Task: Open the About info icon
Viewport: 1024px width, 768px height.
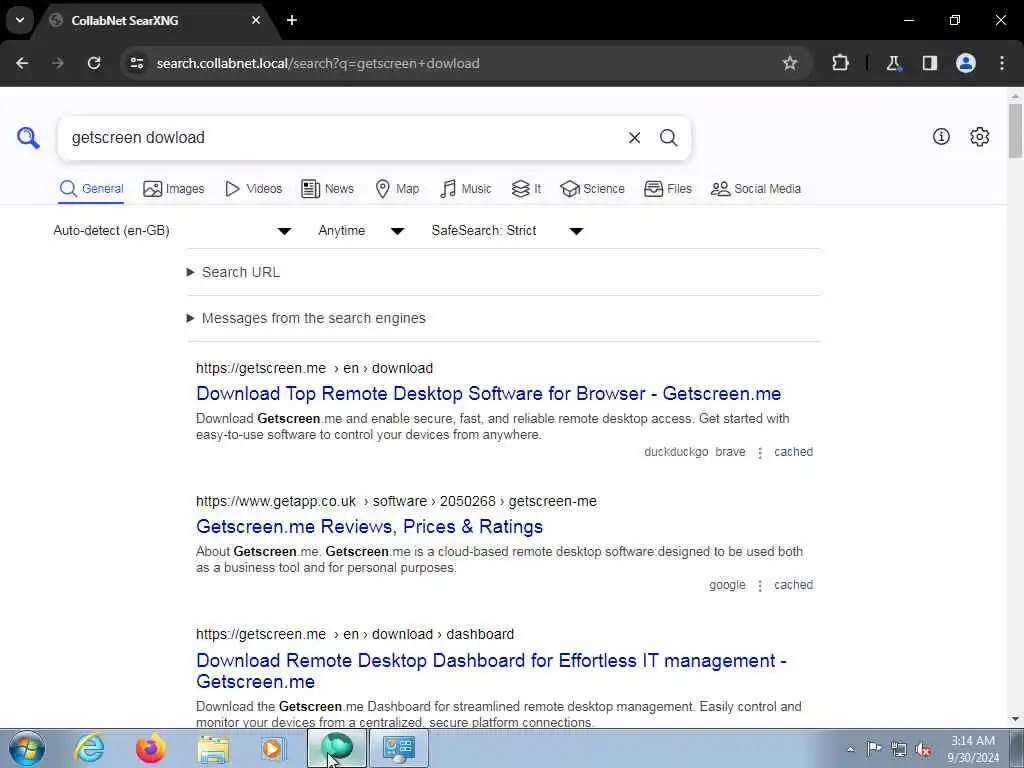Action: (941, 136)
